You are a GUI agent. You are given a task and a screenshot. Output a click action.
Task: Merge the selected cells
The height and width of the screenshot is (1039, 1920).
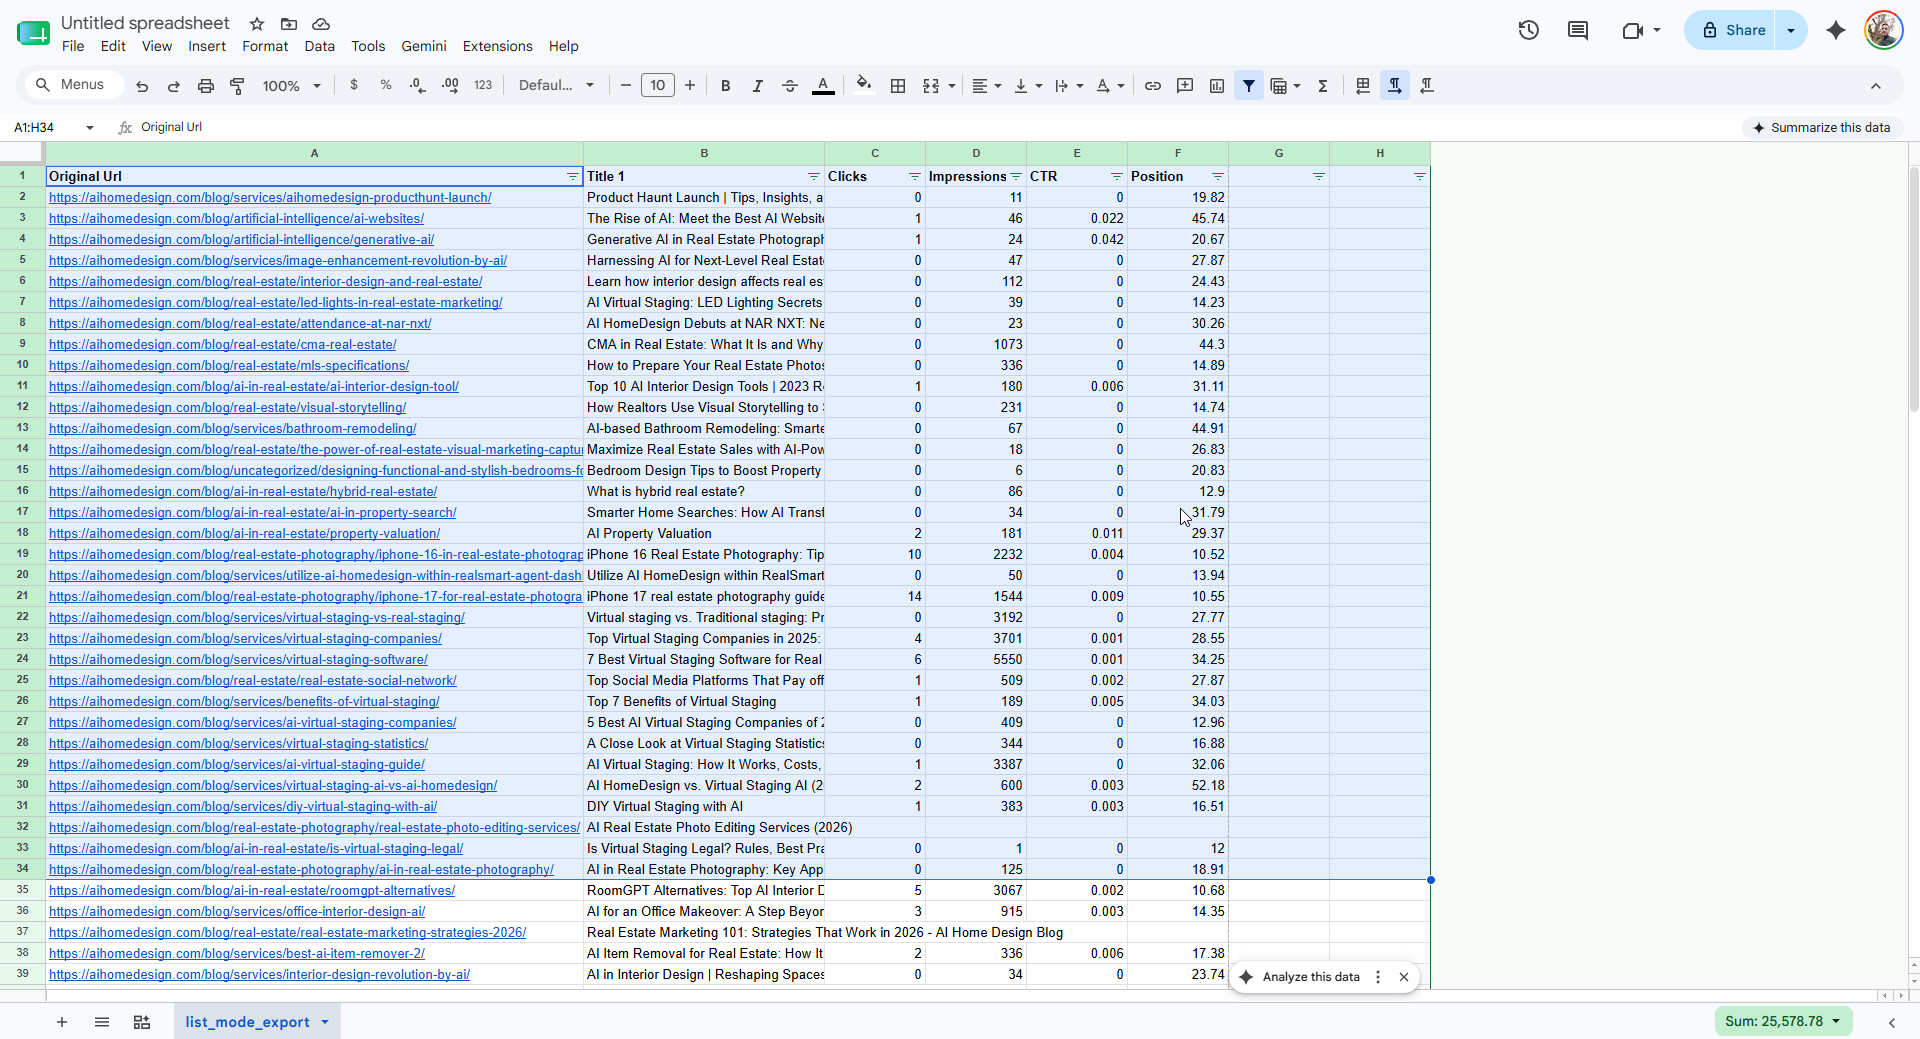pyautogui.click(x=931, y=86)
